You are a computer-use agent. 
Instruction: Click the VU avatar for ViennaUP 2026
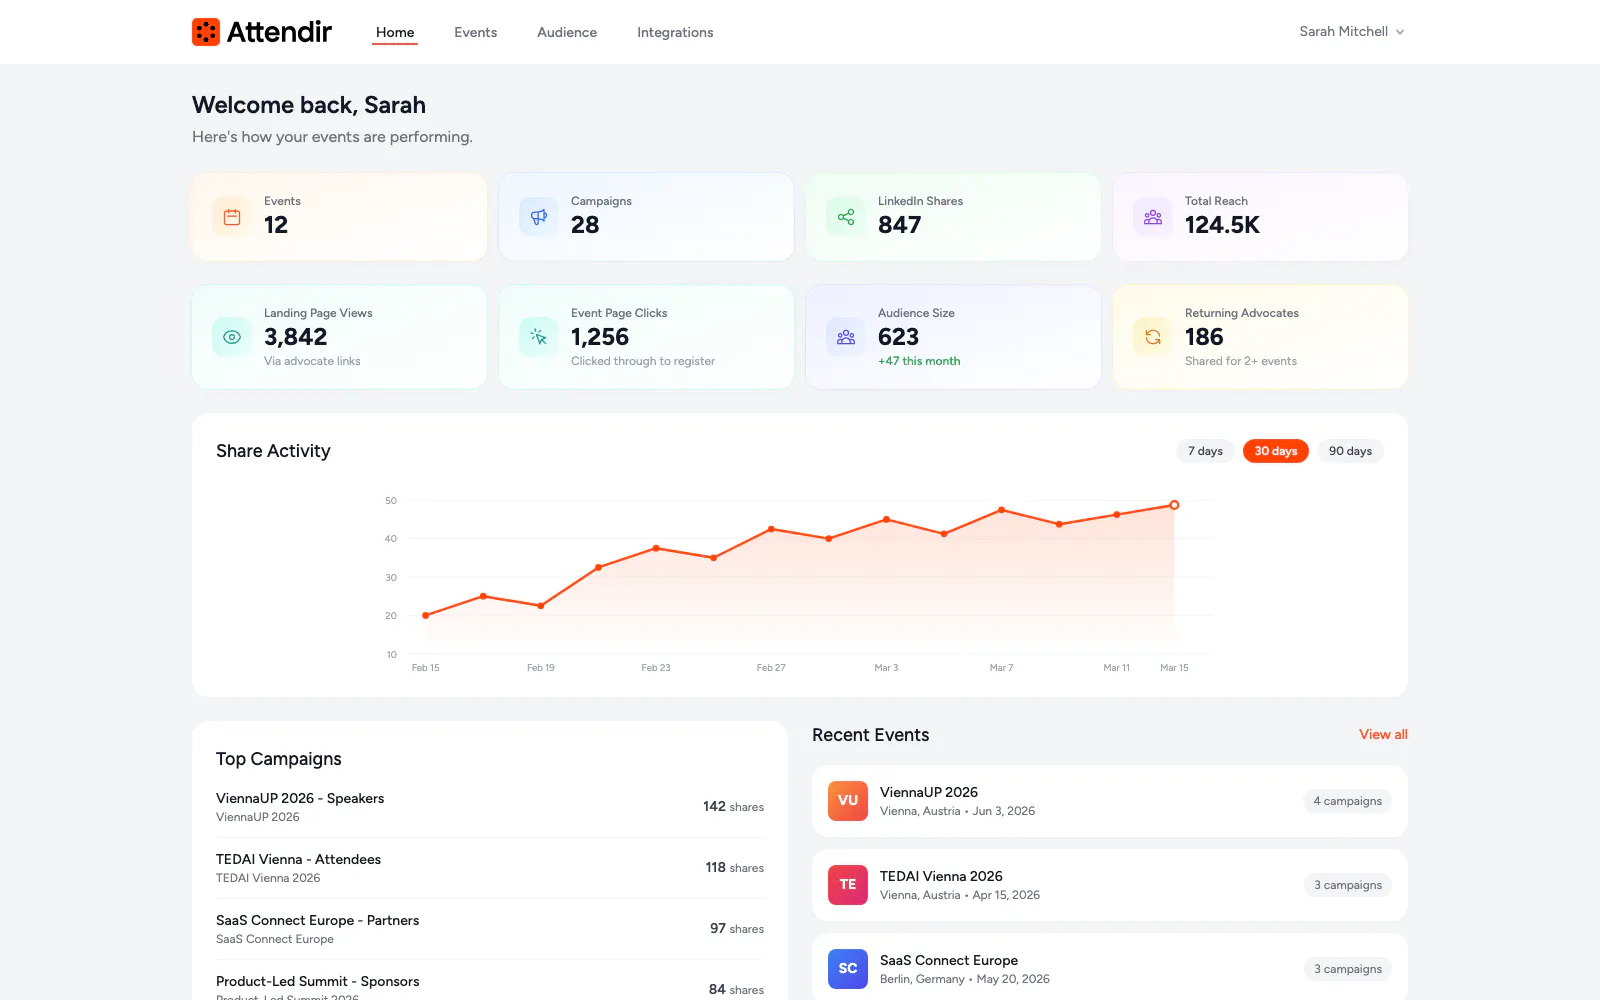point(848,801)
